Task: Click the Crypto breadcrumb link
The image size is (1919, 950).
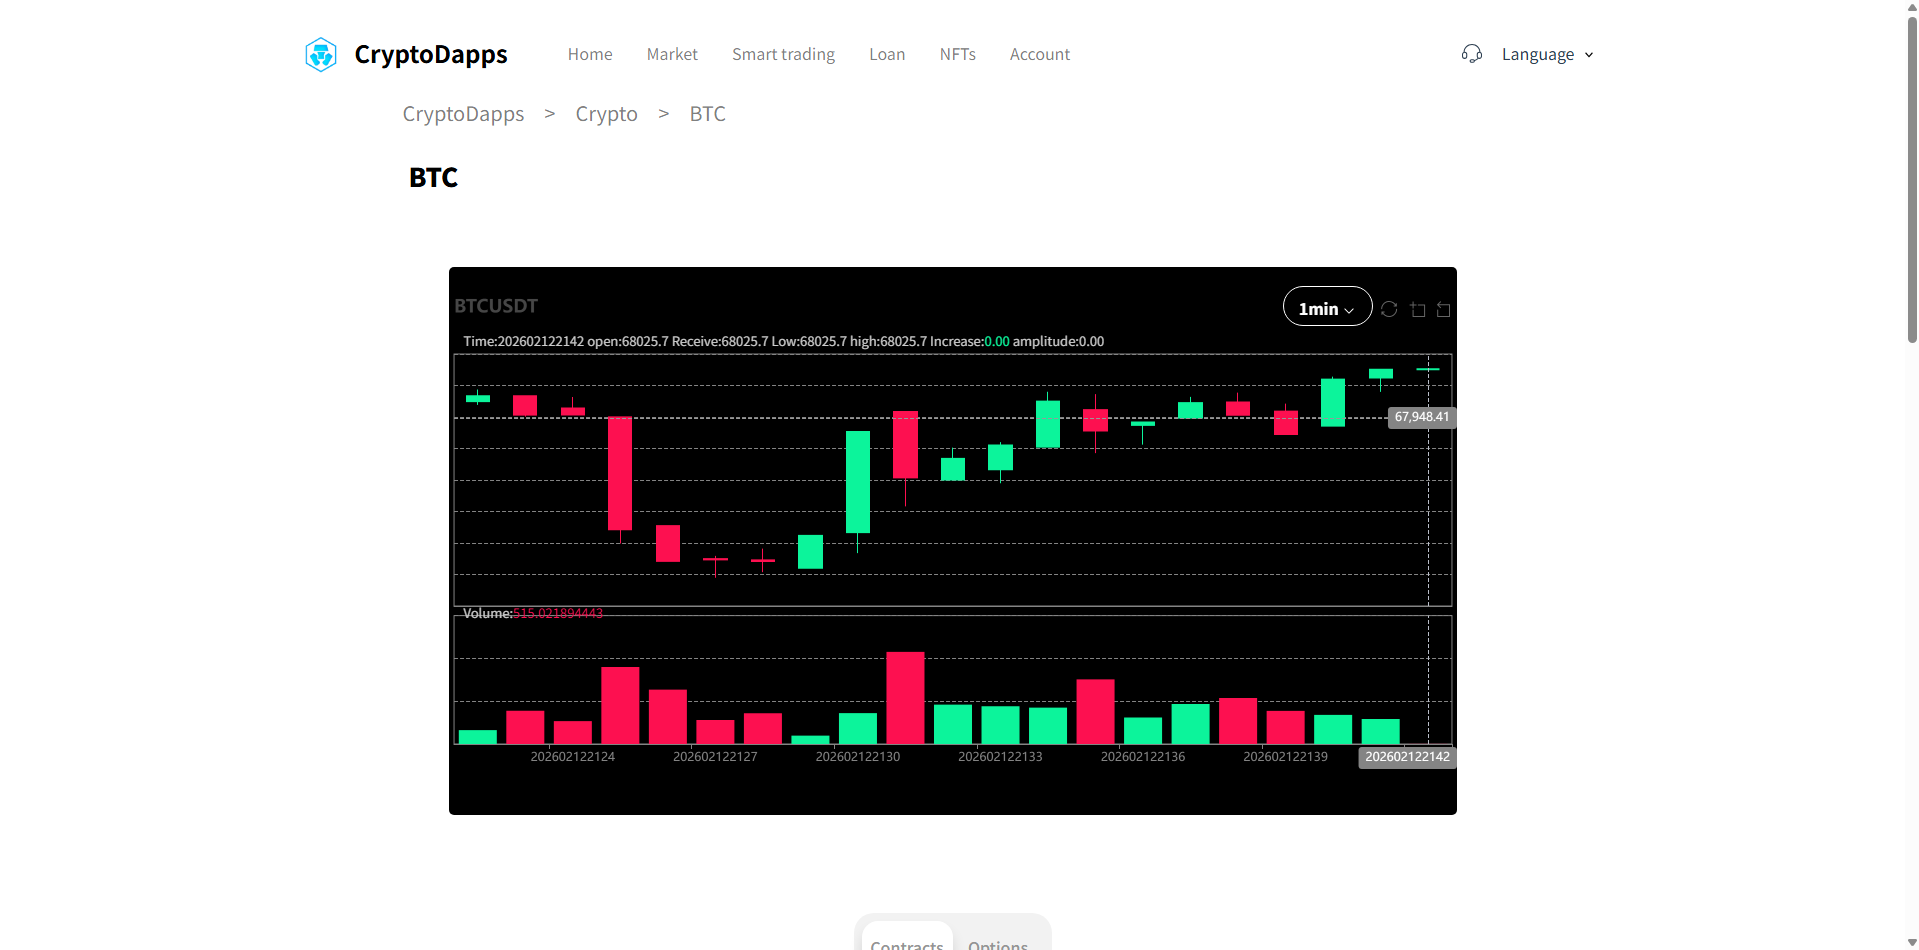Action: tap(606, 114)
